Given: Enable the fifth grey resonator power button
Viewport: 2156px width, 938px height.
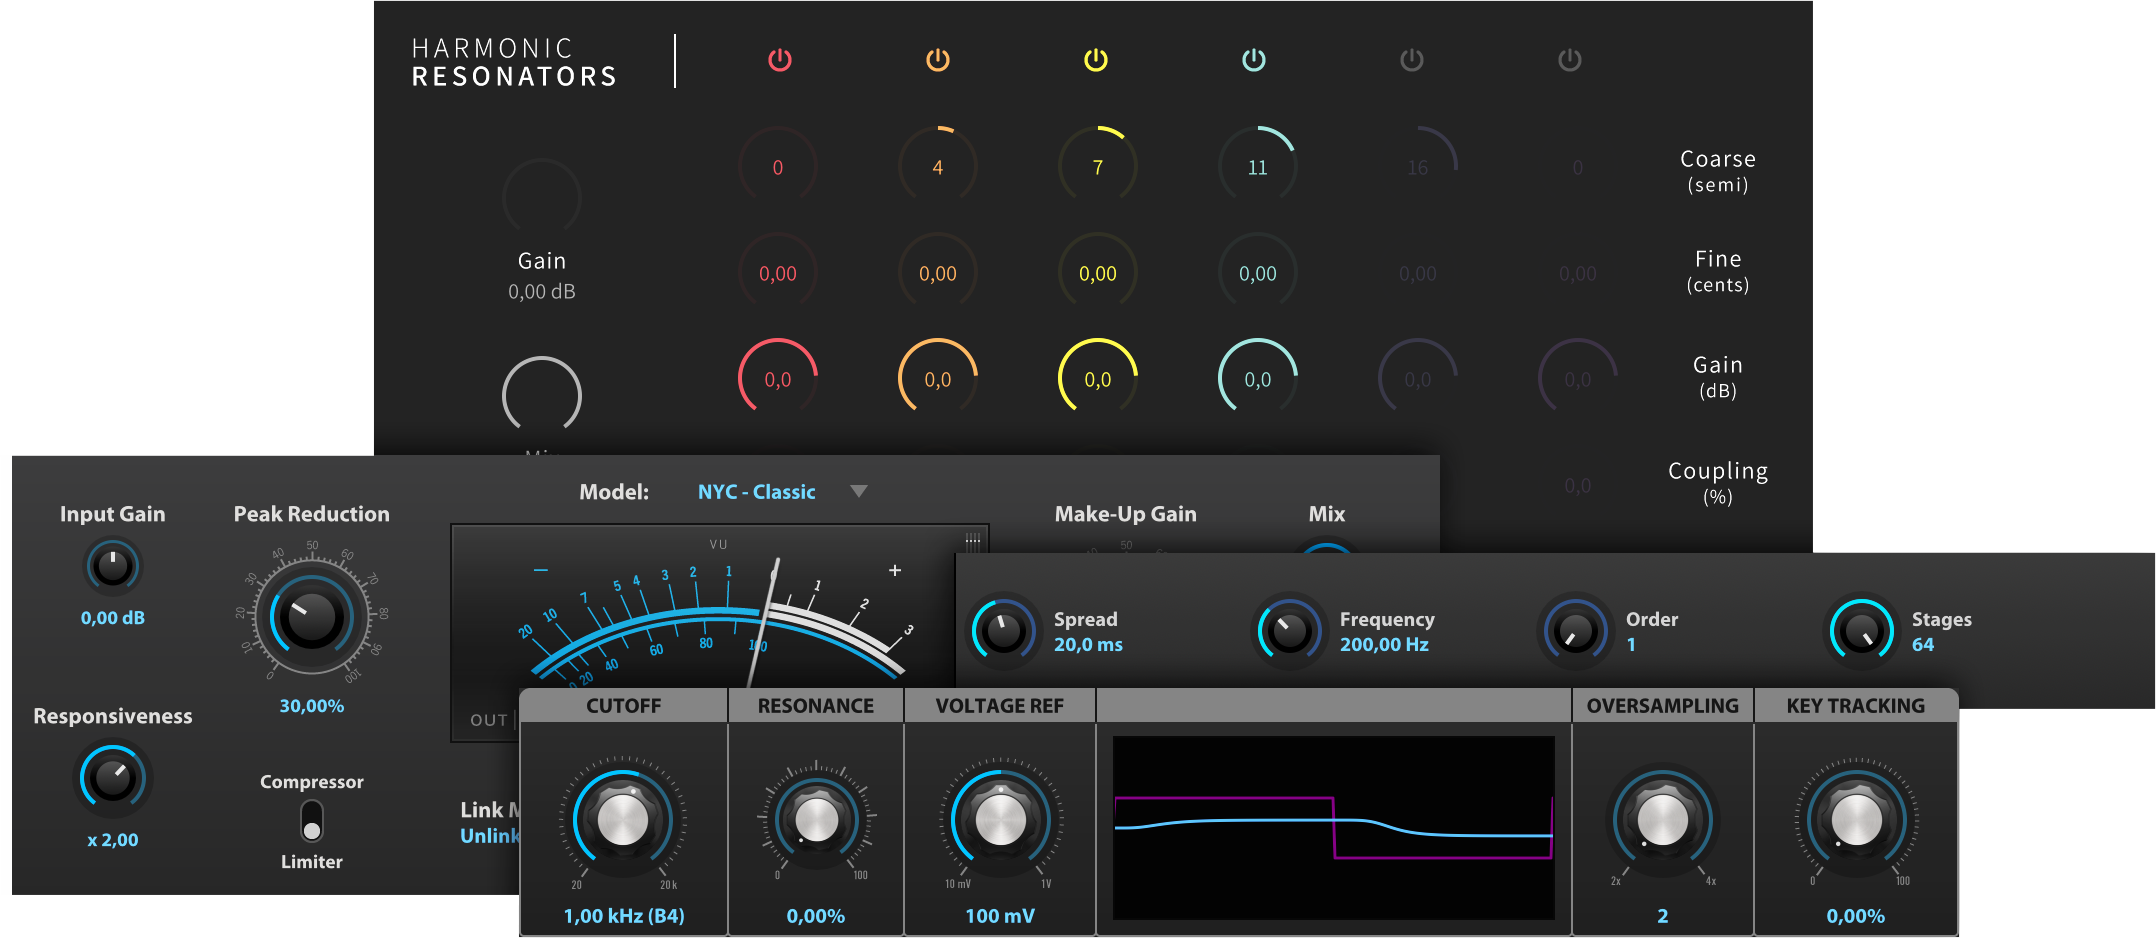Looking at the screenshot, I should 1411,60.
